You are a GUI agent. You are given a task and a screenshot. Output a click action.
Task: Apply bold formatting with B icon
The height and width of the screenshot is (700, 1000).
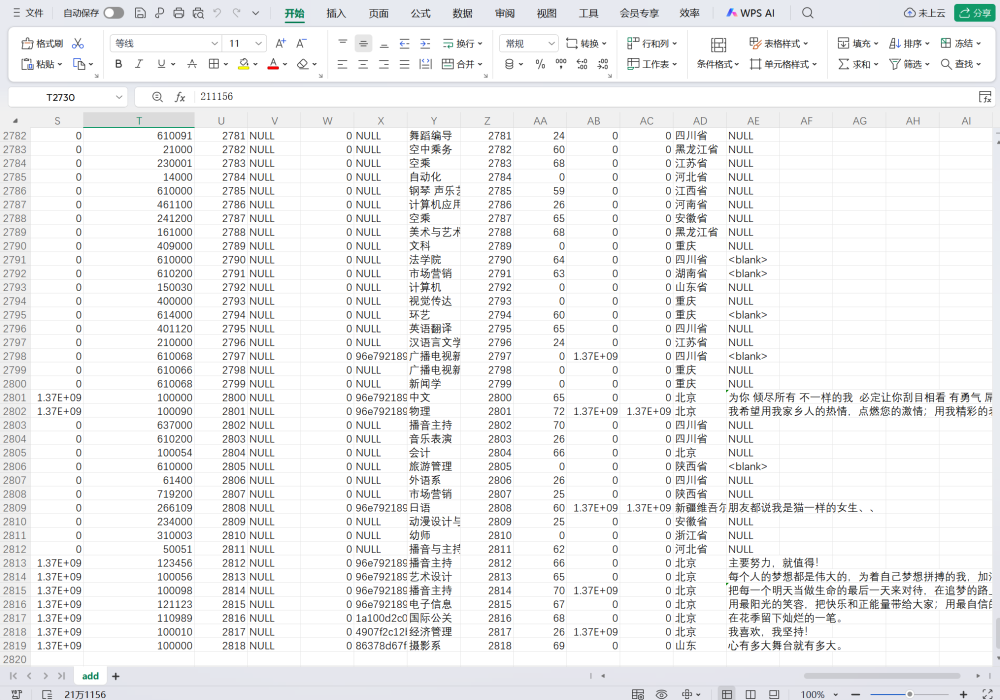pyautogui.click(x=118, y=64)
